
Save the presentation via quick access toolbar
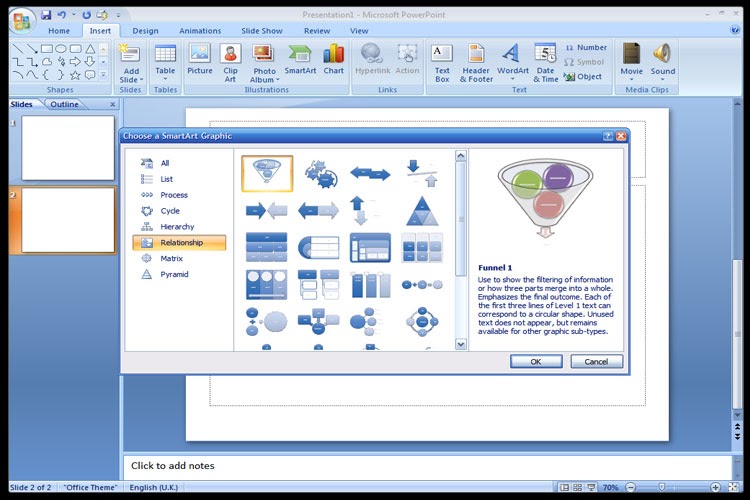[46, 15]
